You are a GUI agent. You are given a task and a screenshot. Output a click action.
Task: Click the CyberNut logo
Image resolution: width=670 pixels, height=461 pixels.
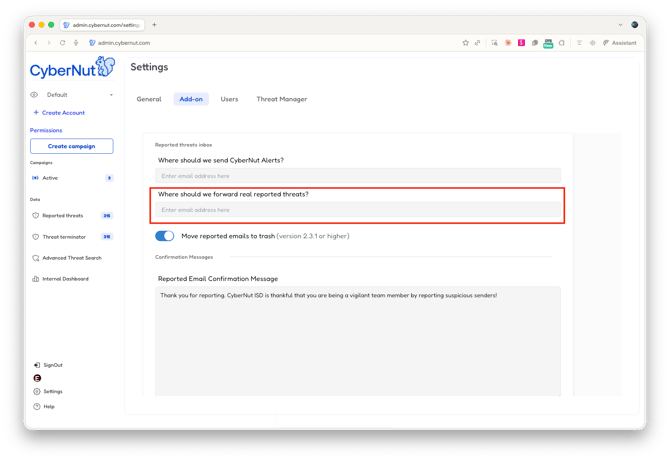[72, 67]
